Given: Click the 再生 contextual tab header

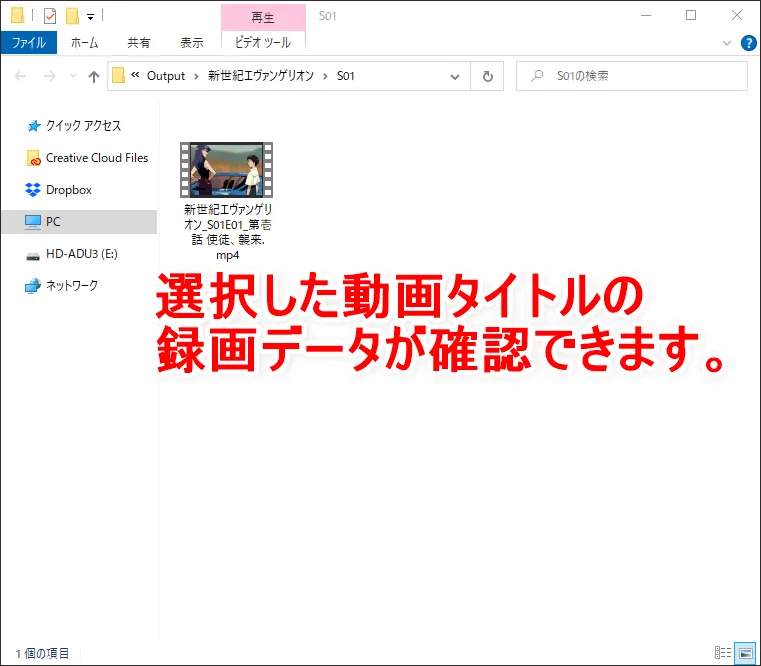Looking at the screenshot, I should [x=263, y=17].
